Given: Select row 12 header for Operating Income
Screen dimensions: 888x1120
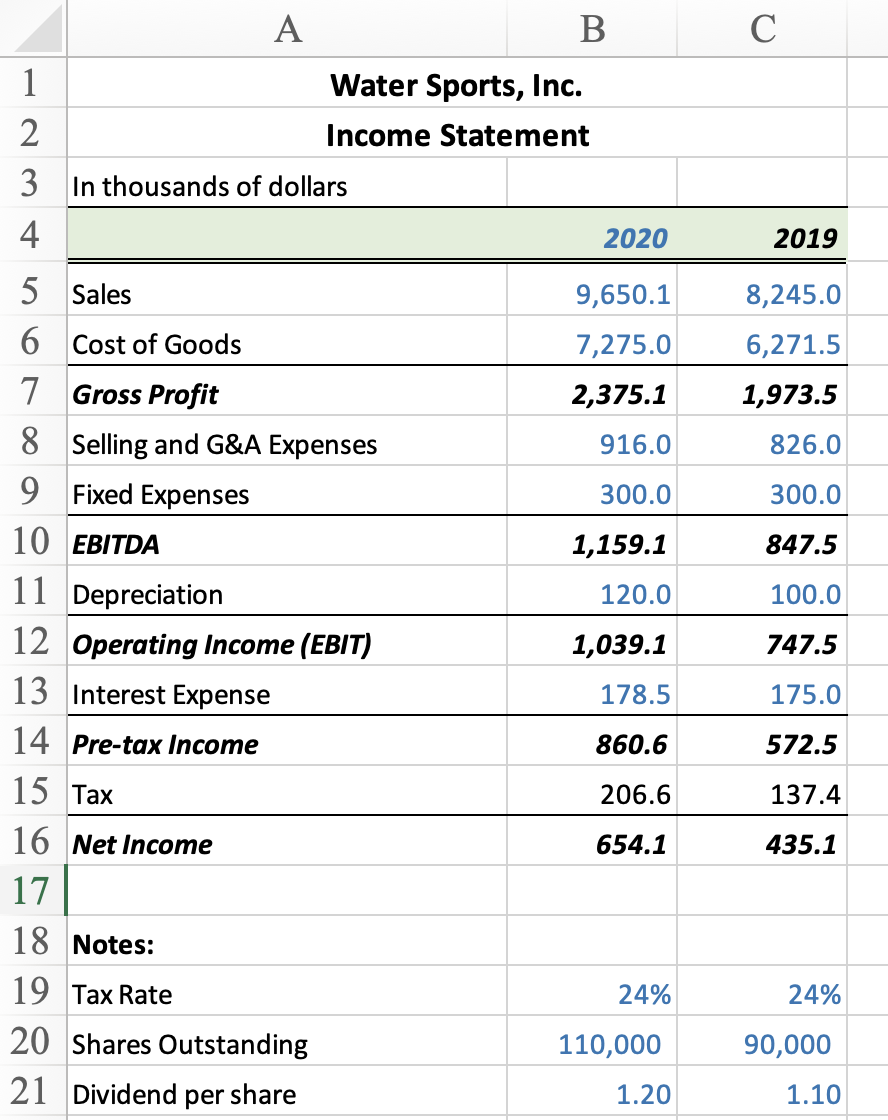Looking at the screenshot, I should (x=33, y=641).
